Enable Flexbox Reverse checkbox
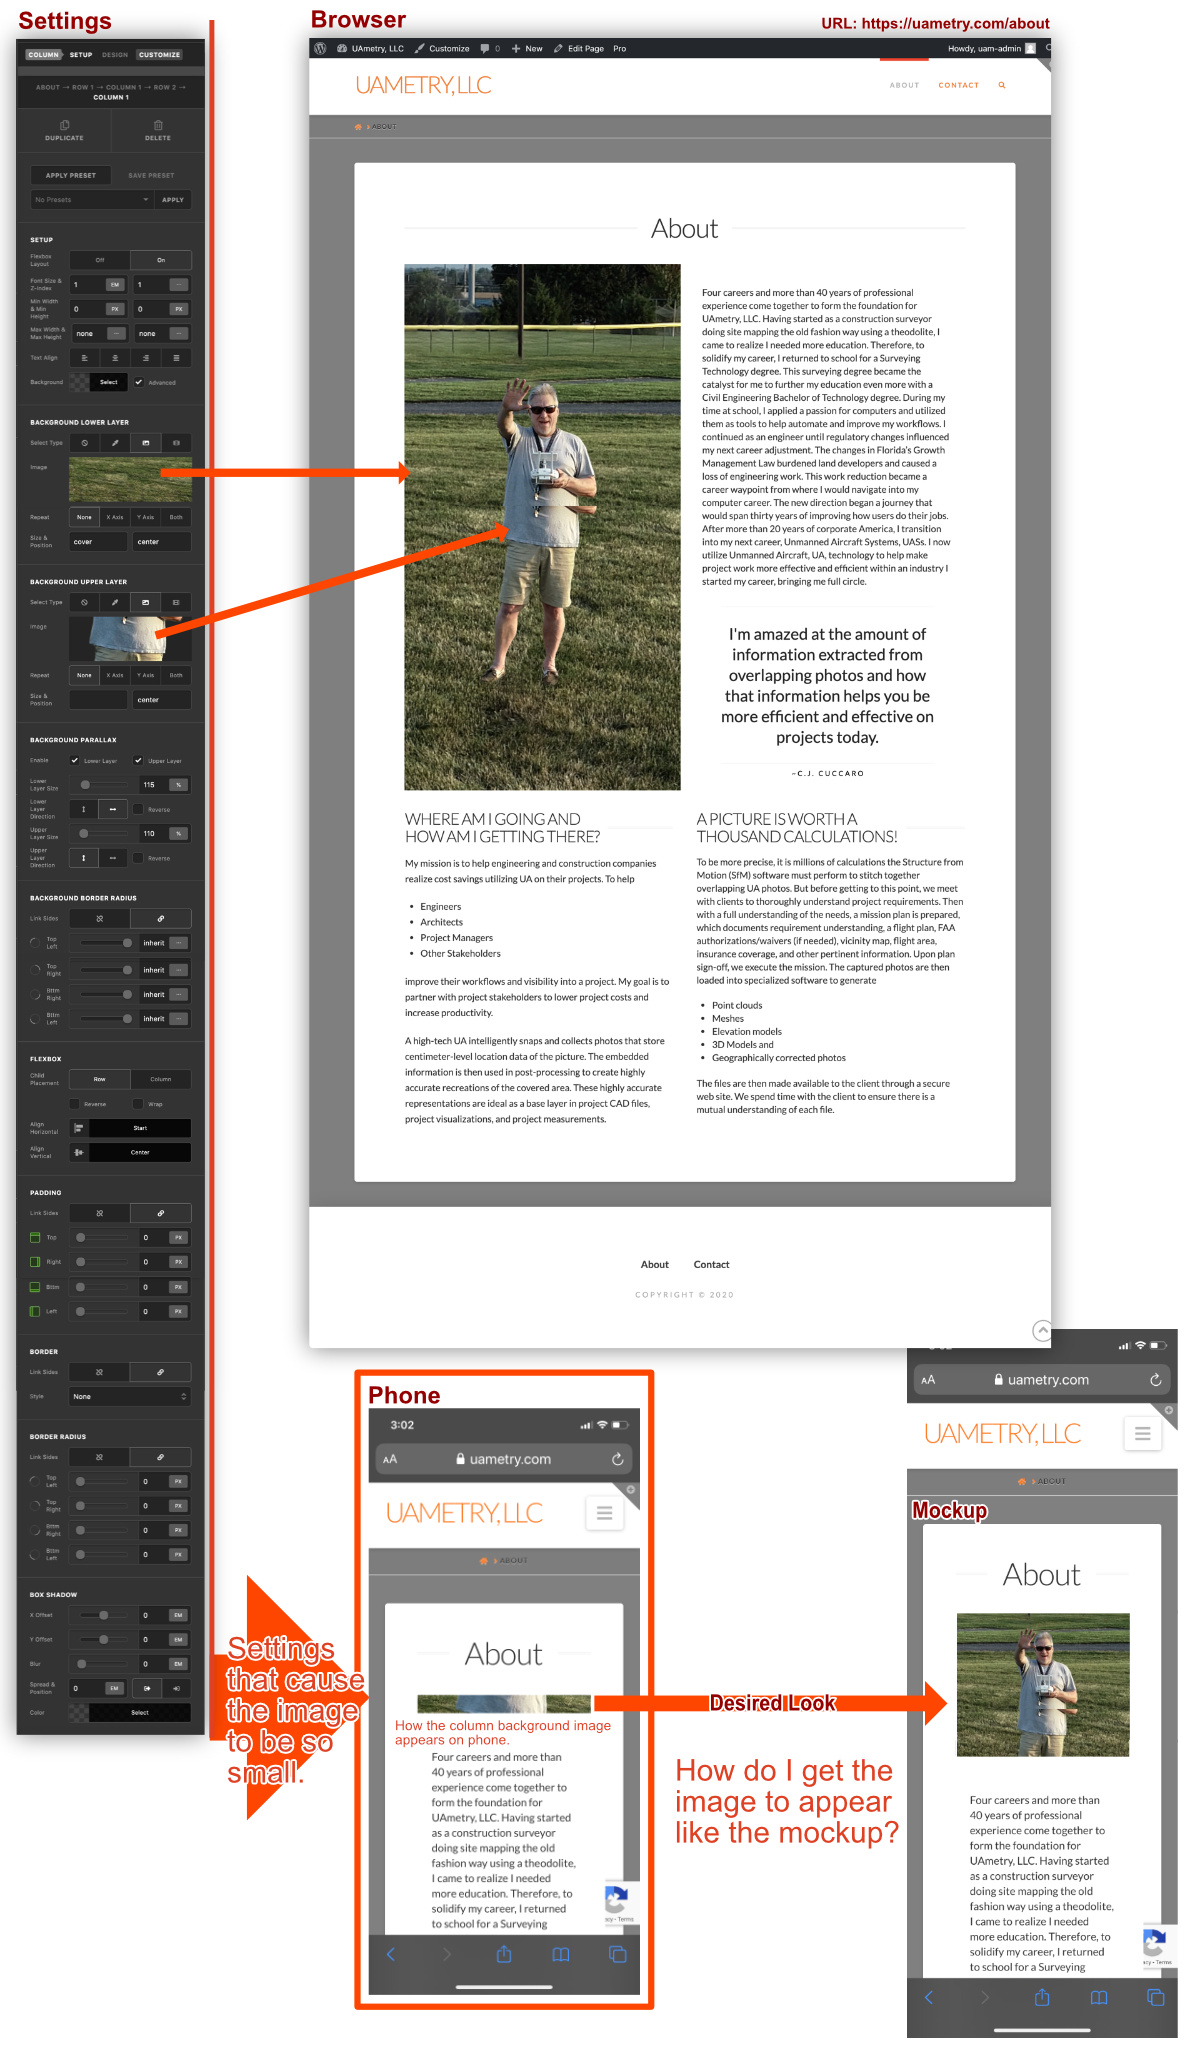This screenshot has width=1200, height=2048. pos(75,1104)
